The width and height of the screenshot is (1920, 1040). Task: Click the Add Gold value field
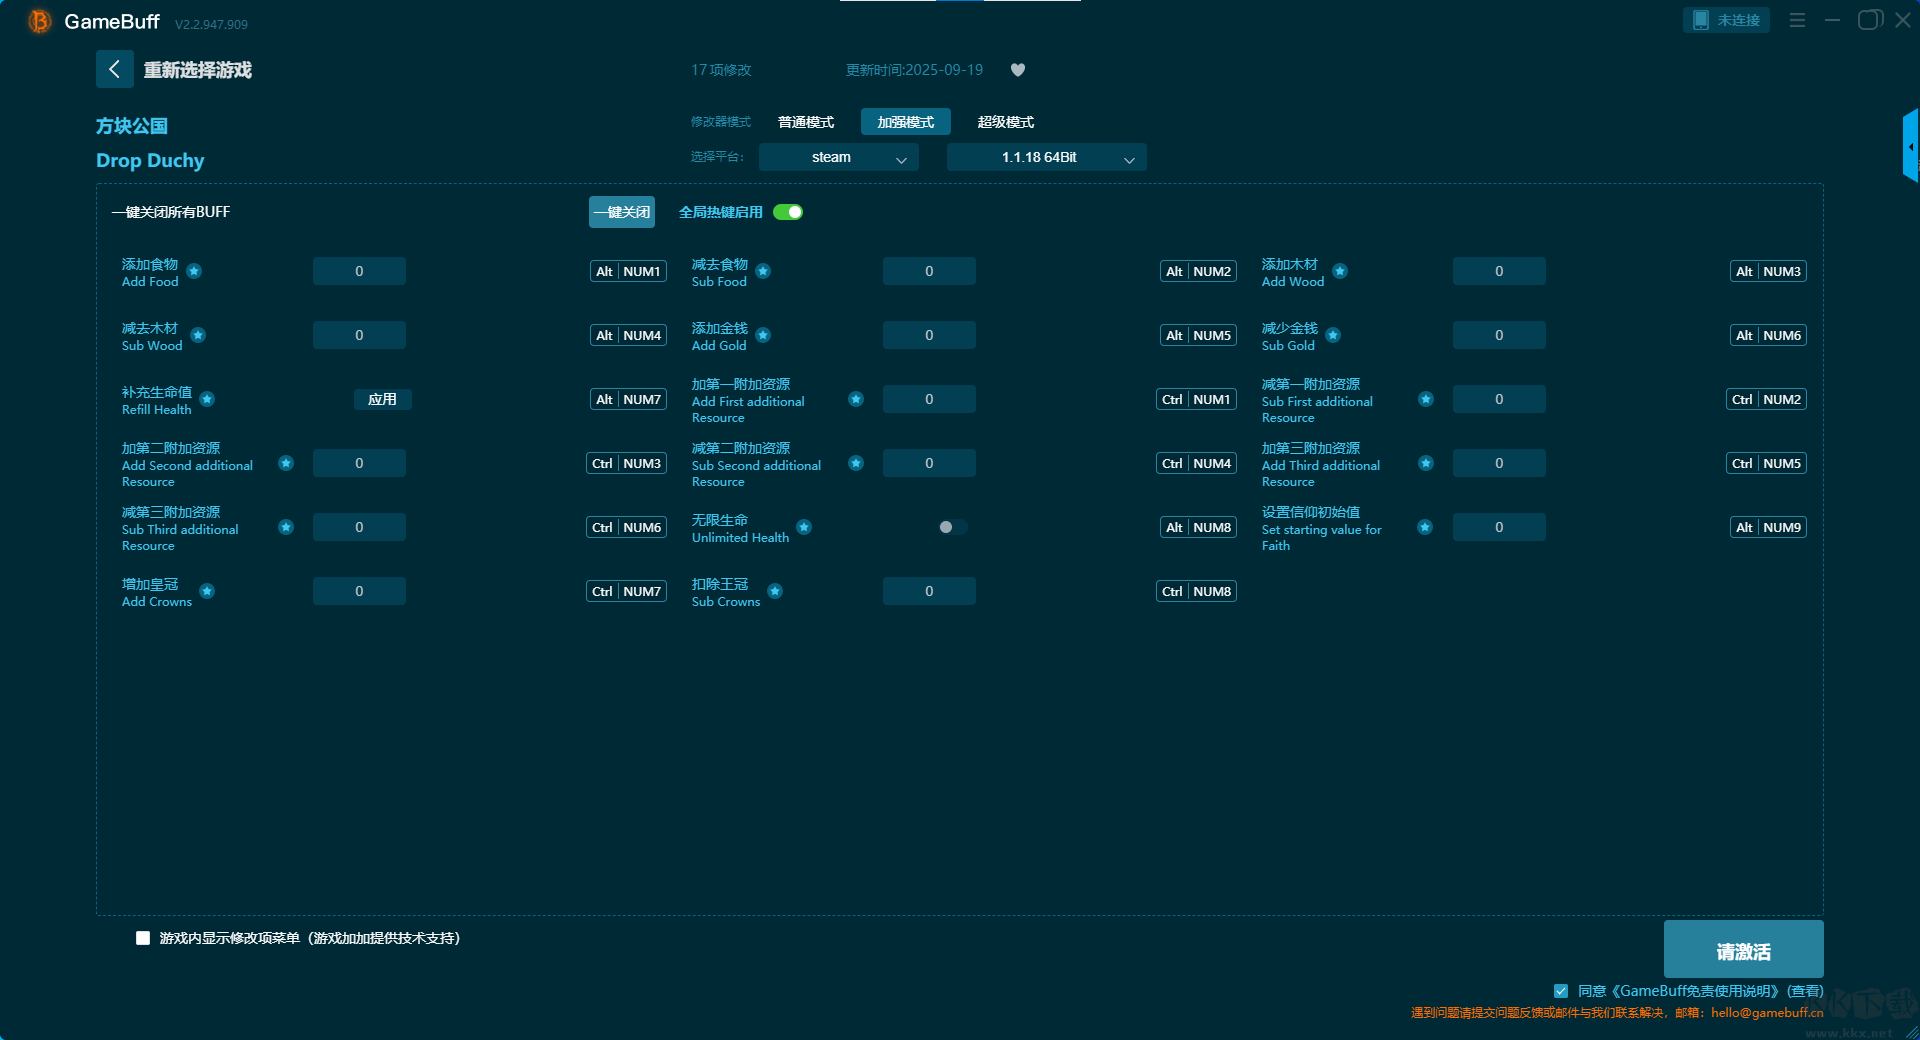pos(929,335)
